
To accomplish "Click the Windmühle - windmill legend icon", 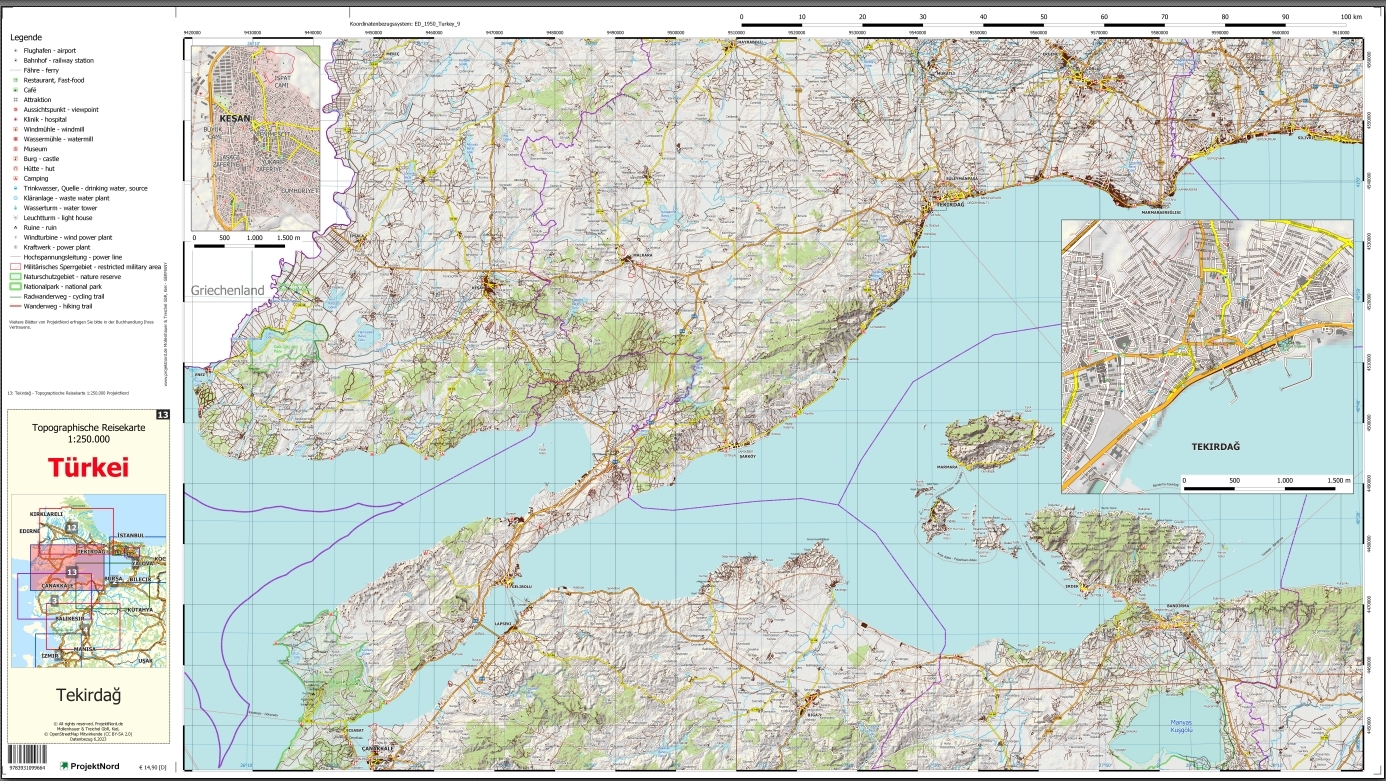I will 15,129.
